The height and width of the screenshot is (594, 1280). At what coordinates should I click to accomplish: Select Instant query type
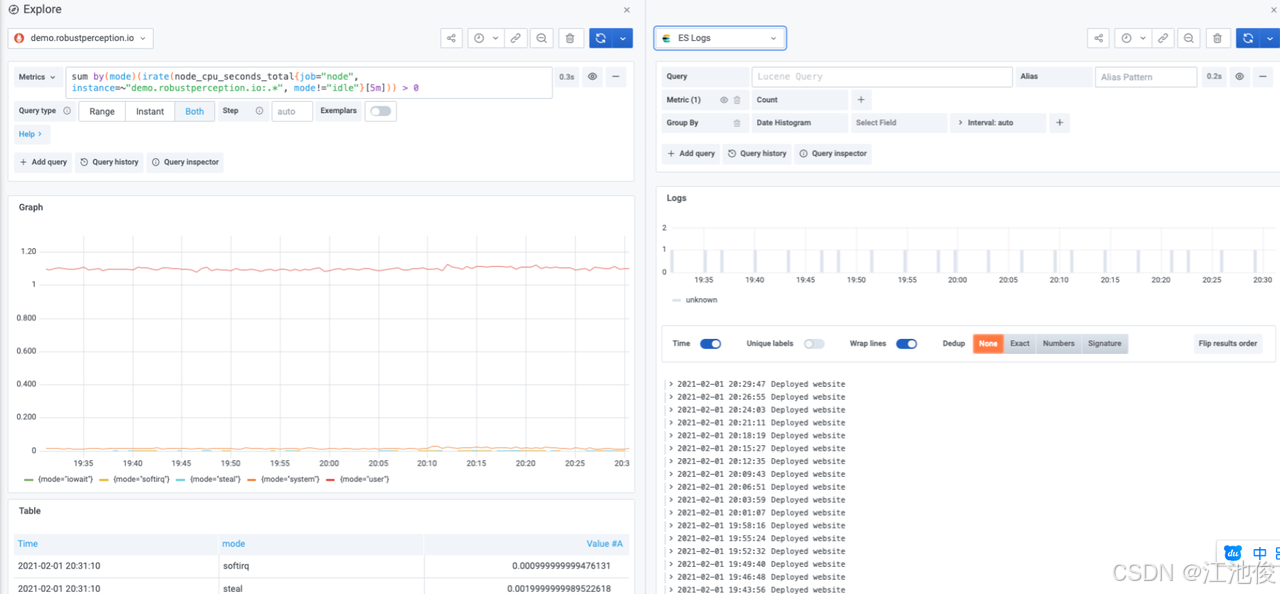[x=150, y=111]
